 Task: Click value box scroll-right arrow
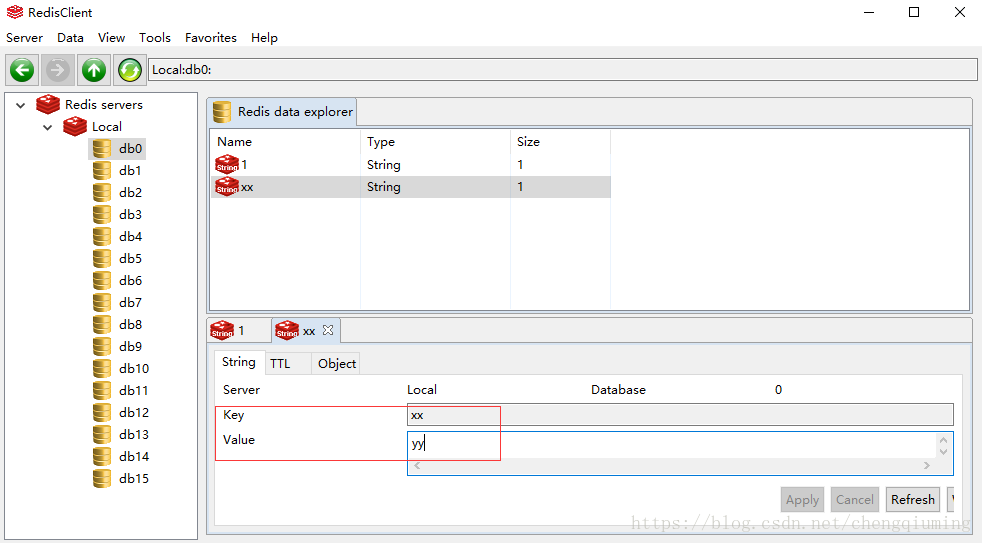click(x=927, y=465)
